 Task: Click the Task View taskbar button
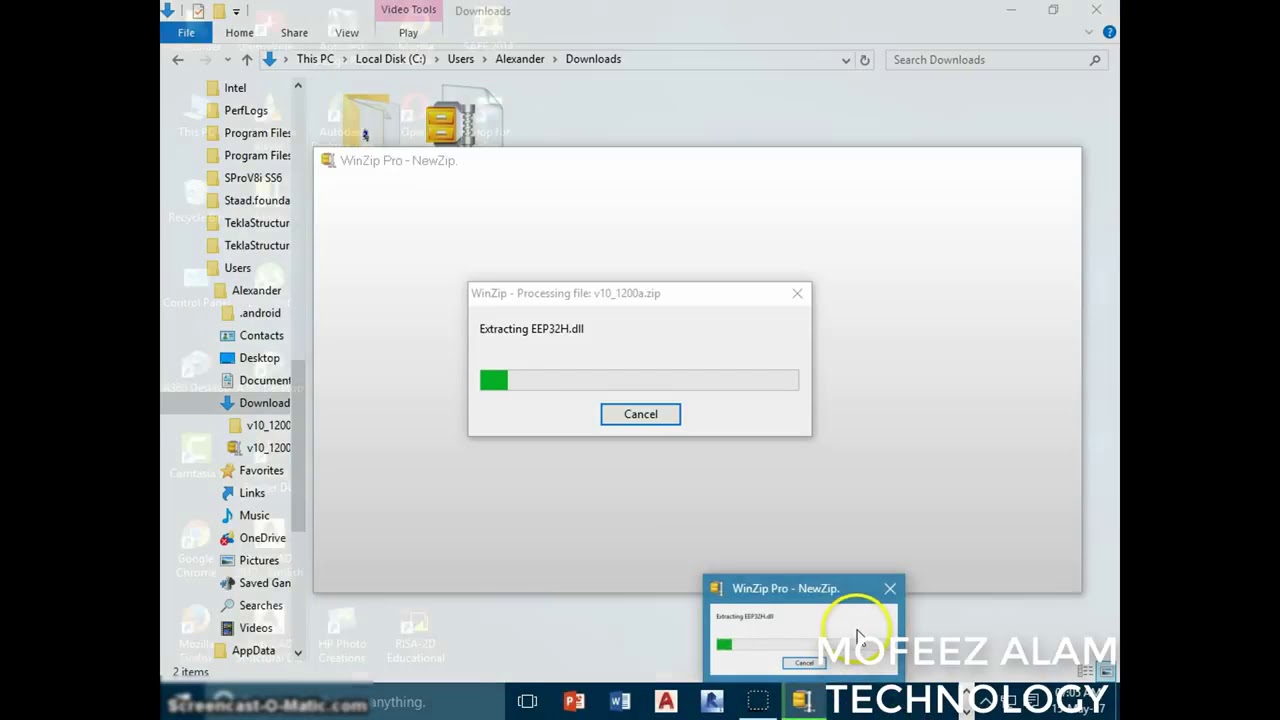527,701
